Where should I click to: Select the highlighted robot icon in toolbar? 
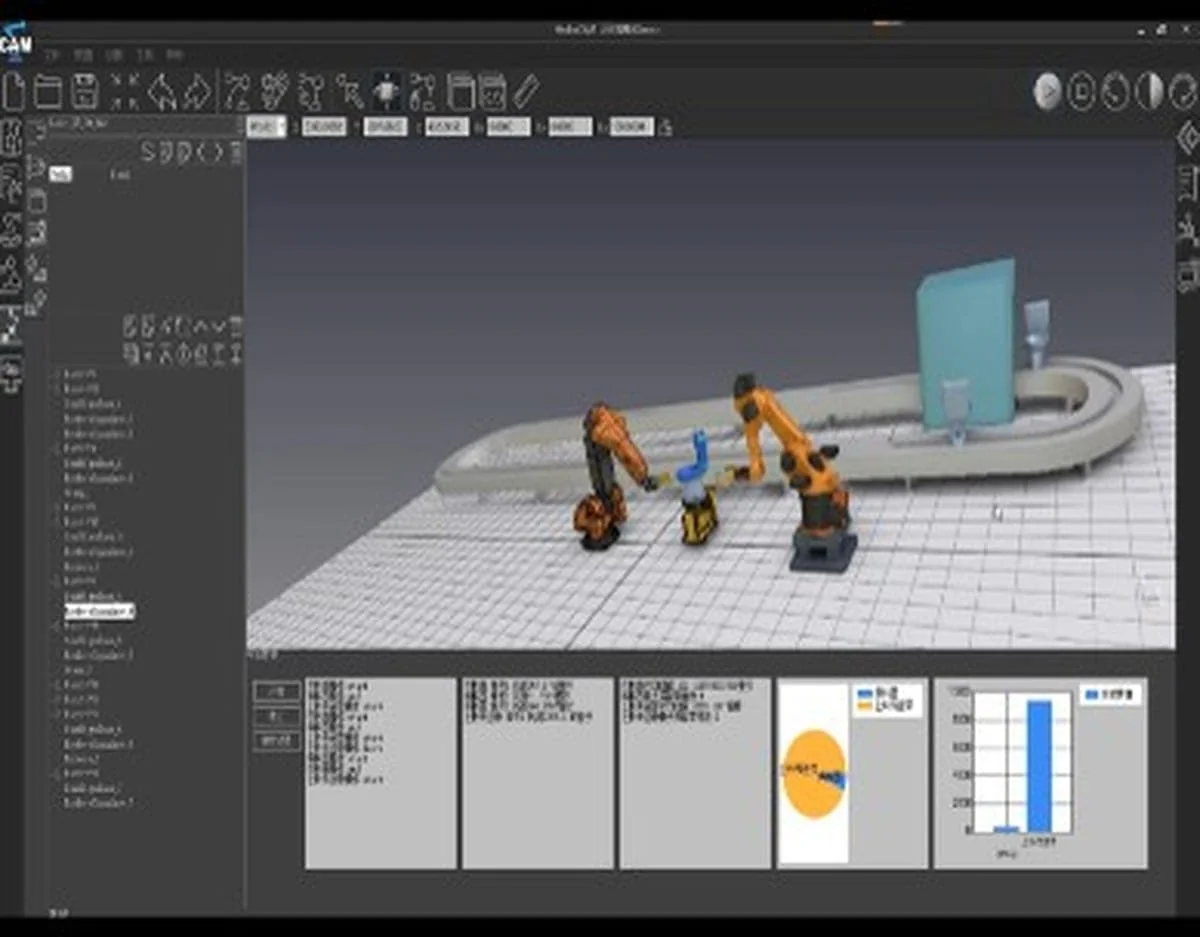[386, 91]
